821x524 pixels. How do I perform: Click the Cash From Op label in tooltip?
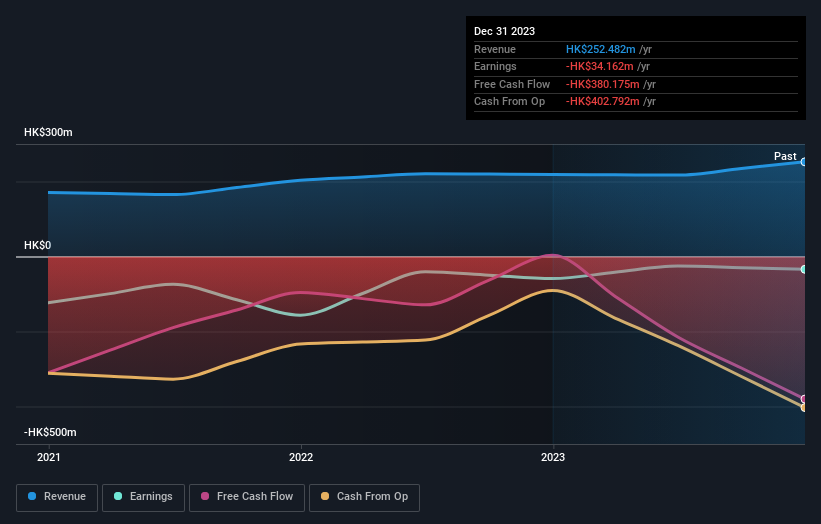coord(509,102)
